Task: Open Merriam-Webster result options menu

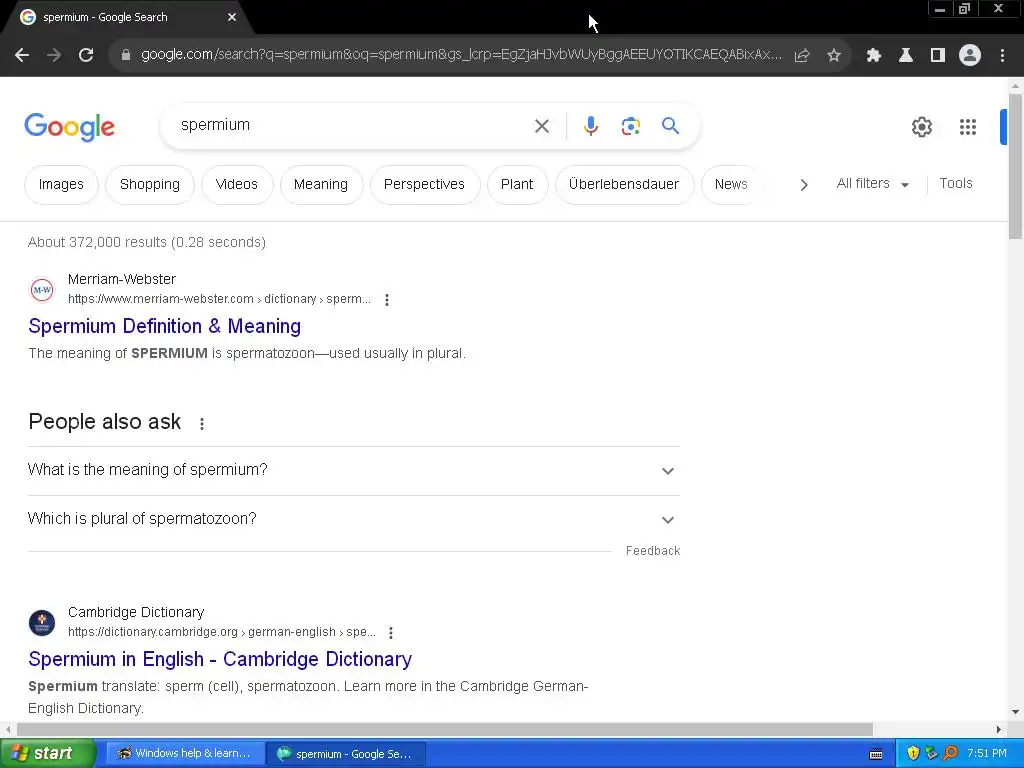Action: pyautogui.click(x=387, y=300)
